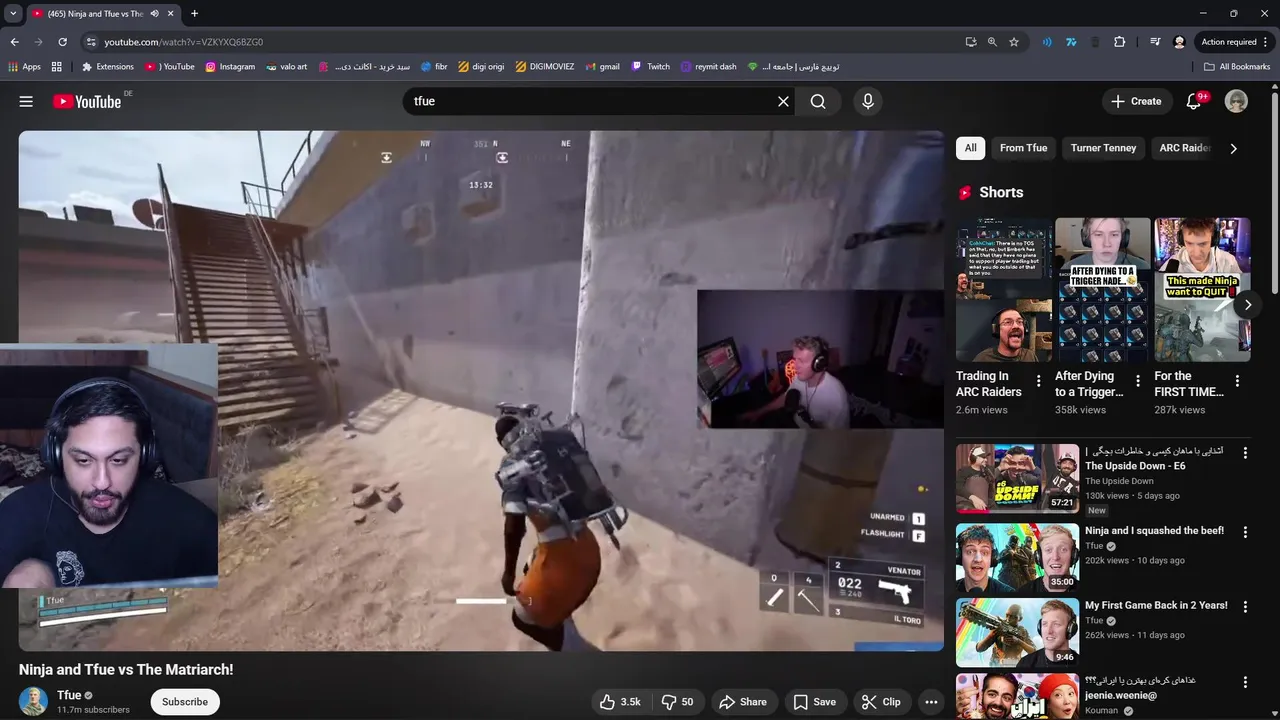Open the gmail bookmark
This screenshot has height=720, width=1280.
tap(602, 67)
